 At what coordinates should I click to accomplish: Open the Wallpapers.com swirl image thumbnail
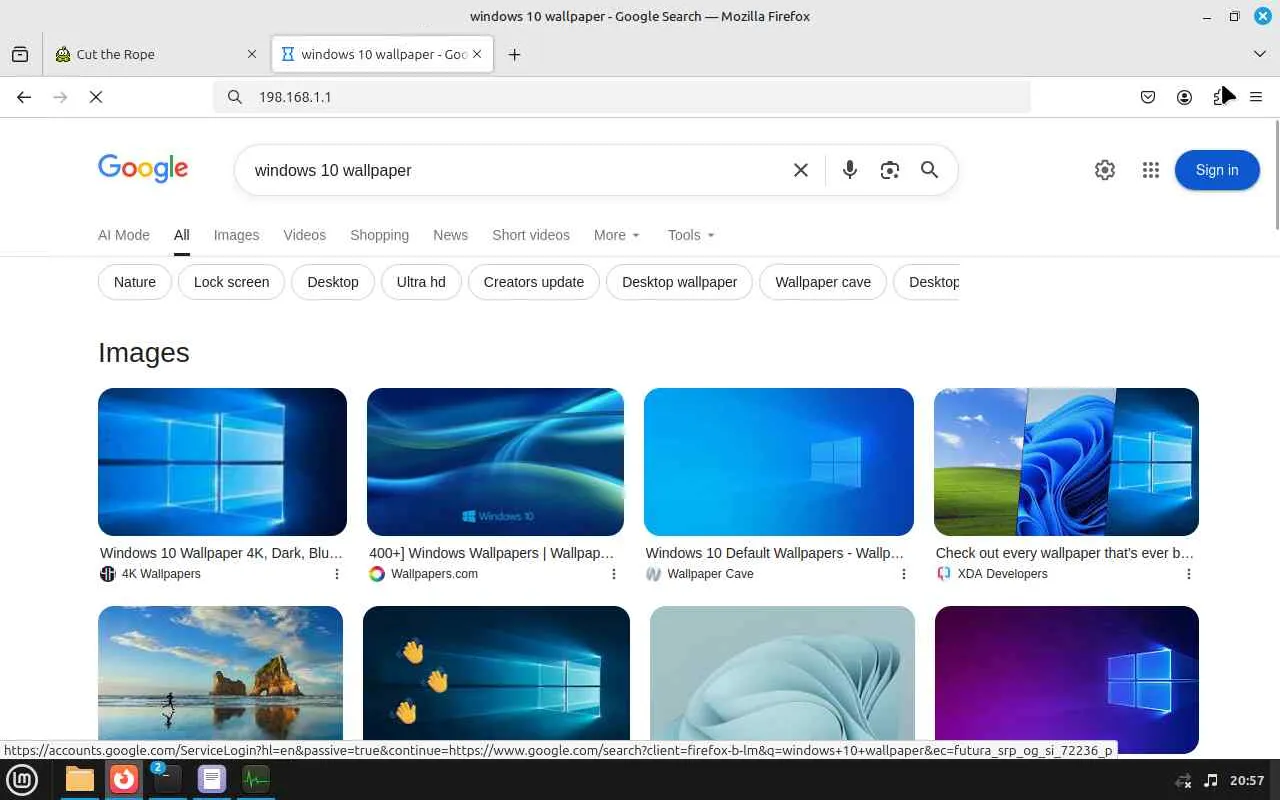[495, 462]
